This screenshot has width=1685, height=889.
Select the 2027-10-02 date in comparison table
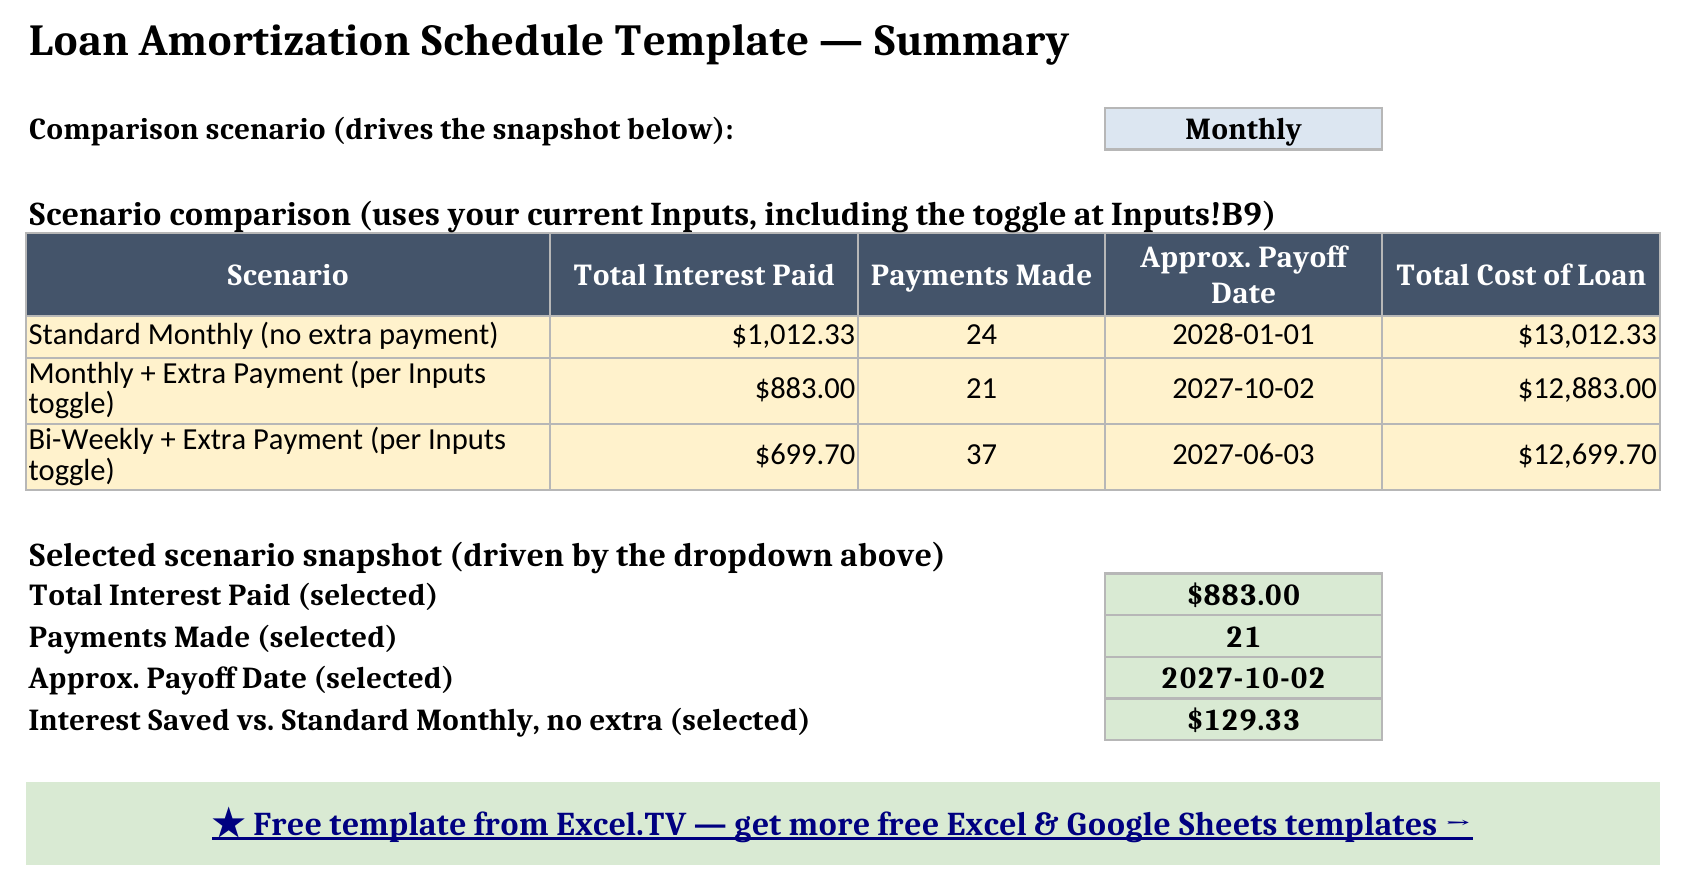click(x=1243, y=391)
